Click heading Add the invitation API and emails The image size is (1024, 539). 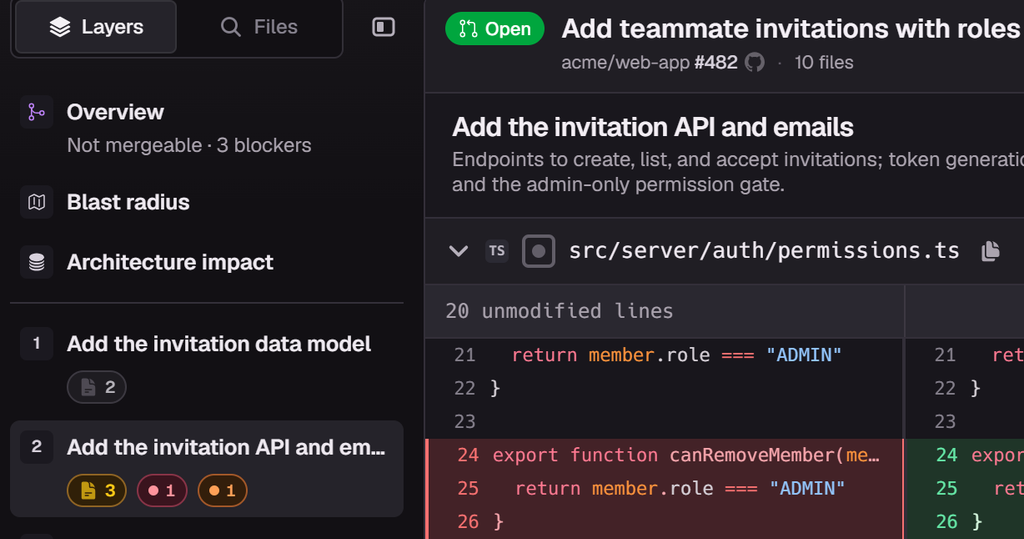(652, 127)
